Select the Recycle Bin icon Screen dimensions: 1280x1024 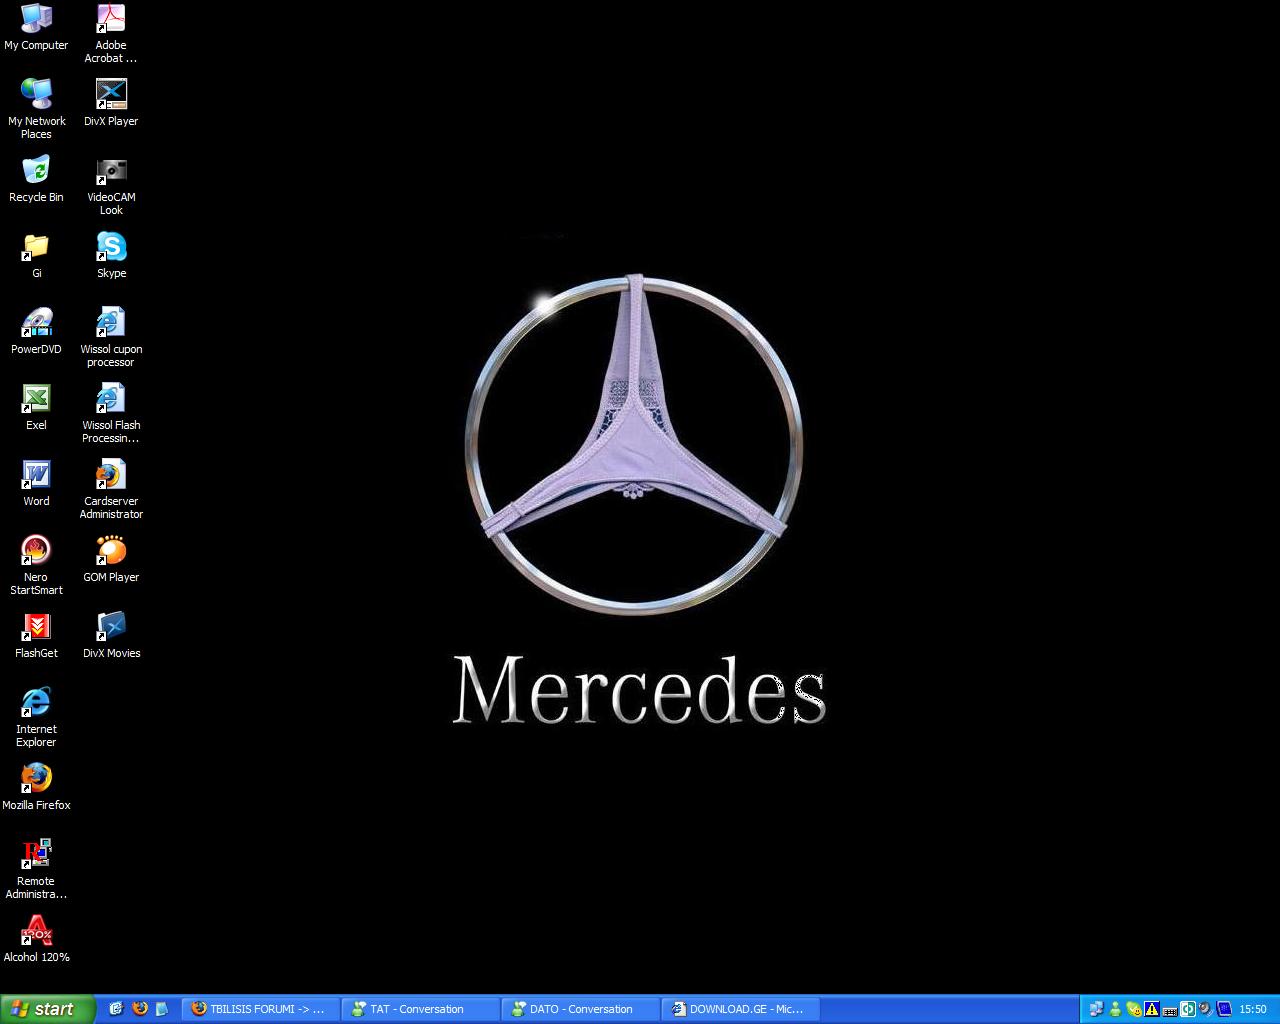[x=36, y=179]
